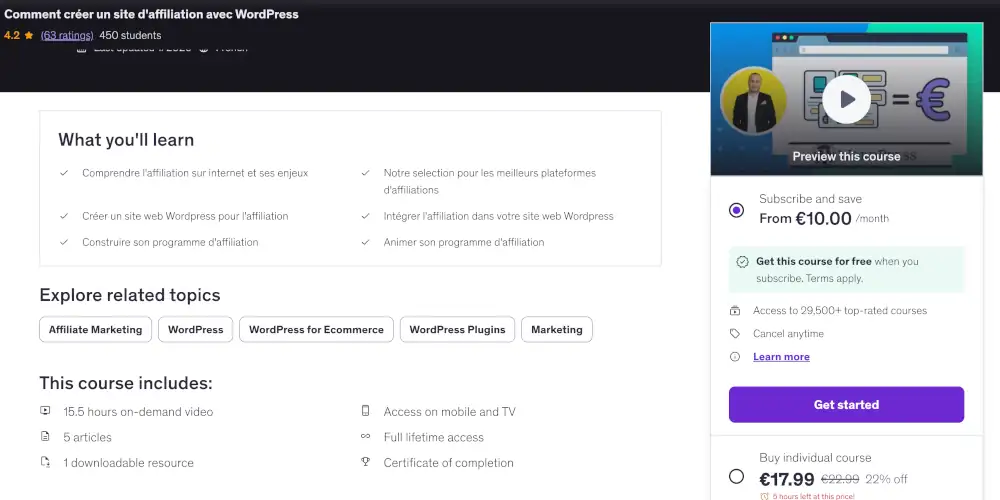Open the 63 ratings link

[67, 35]
